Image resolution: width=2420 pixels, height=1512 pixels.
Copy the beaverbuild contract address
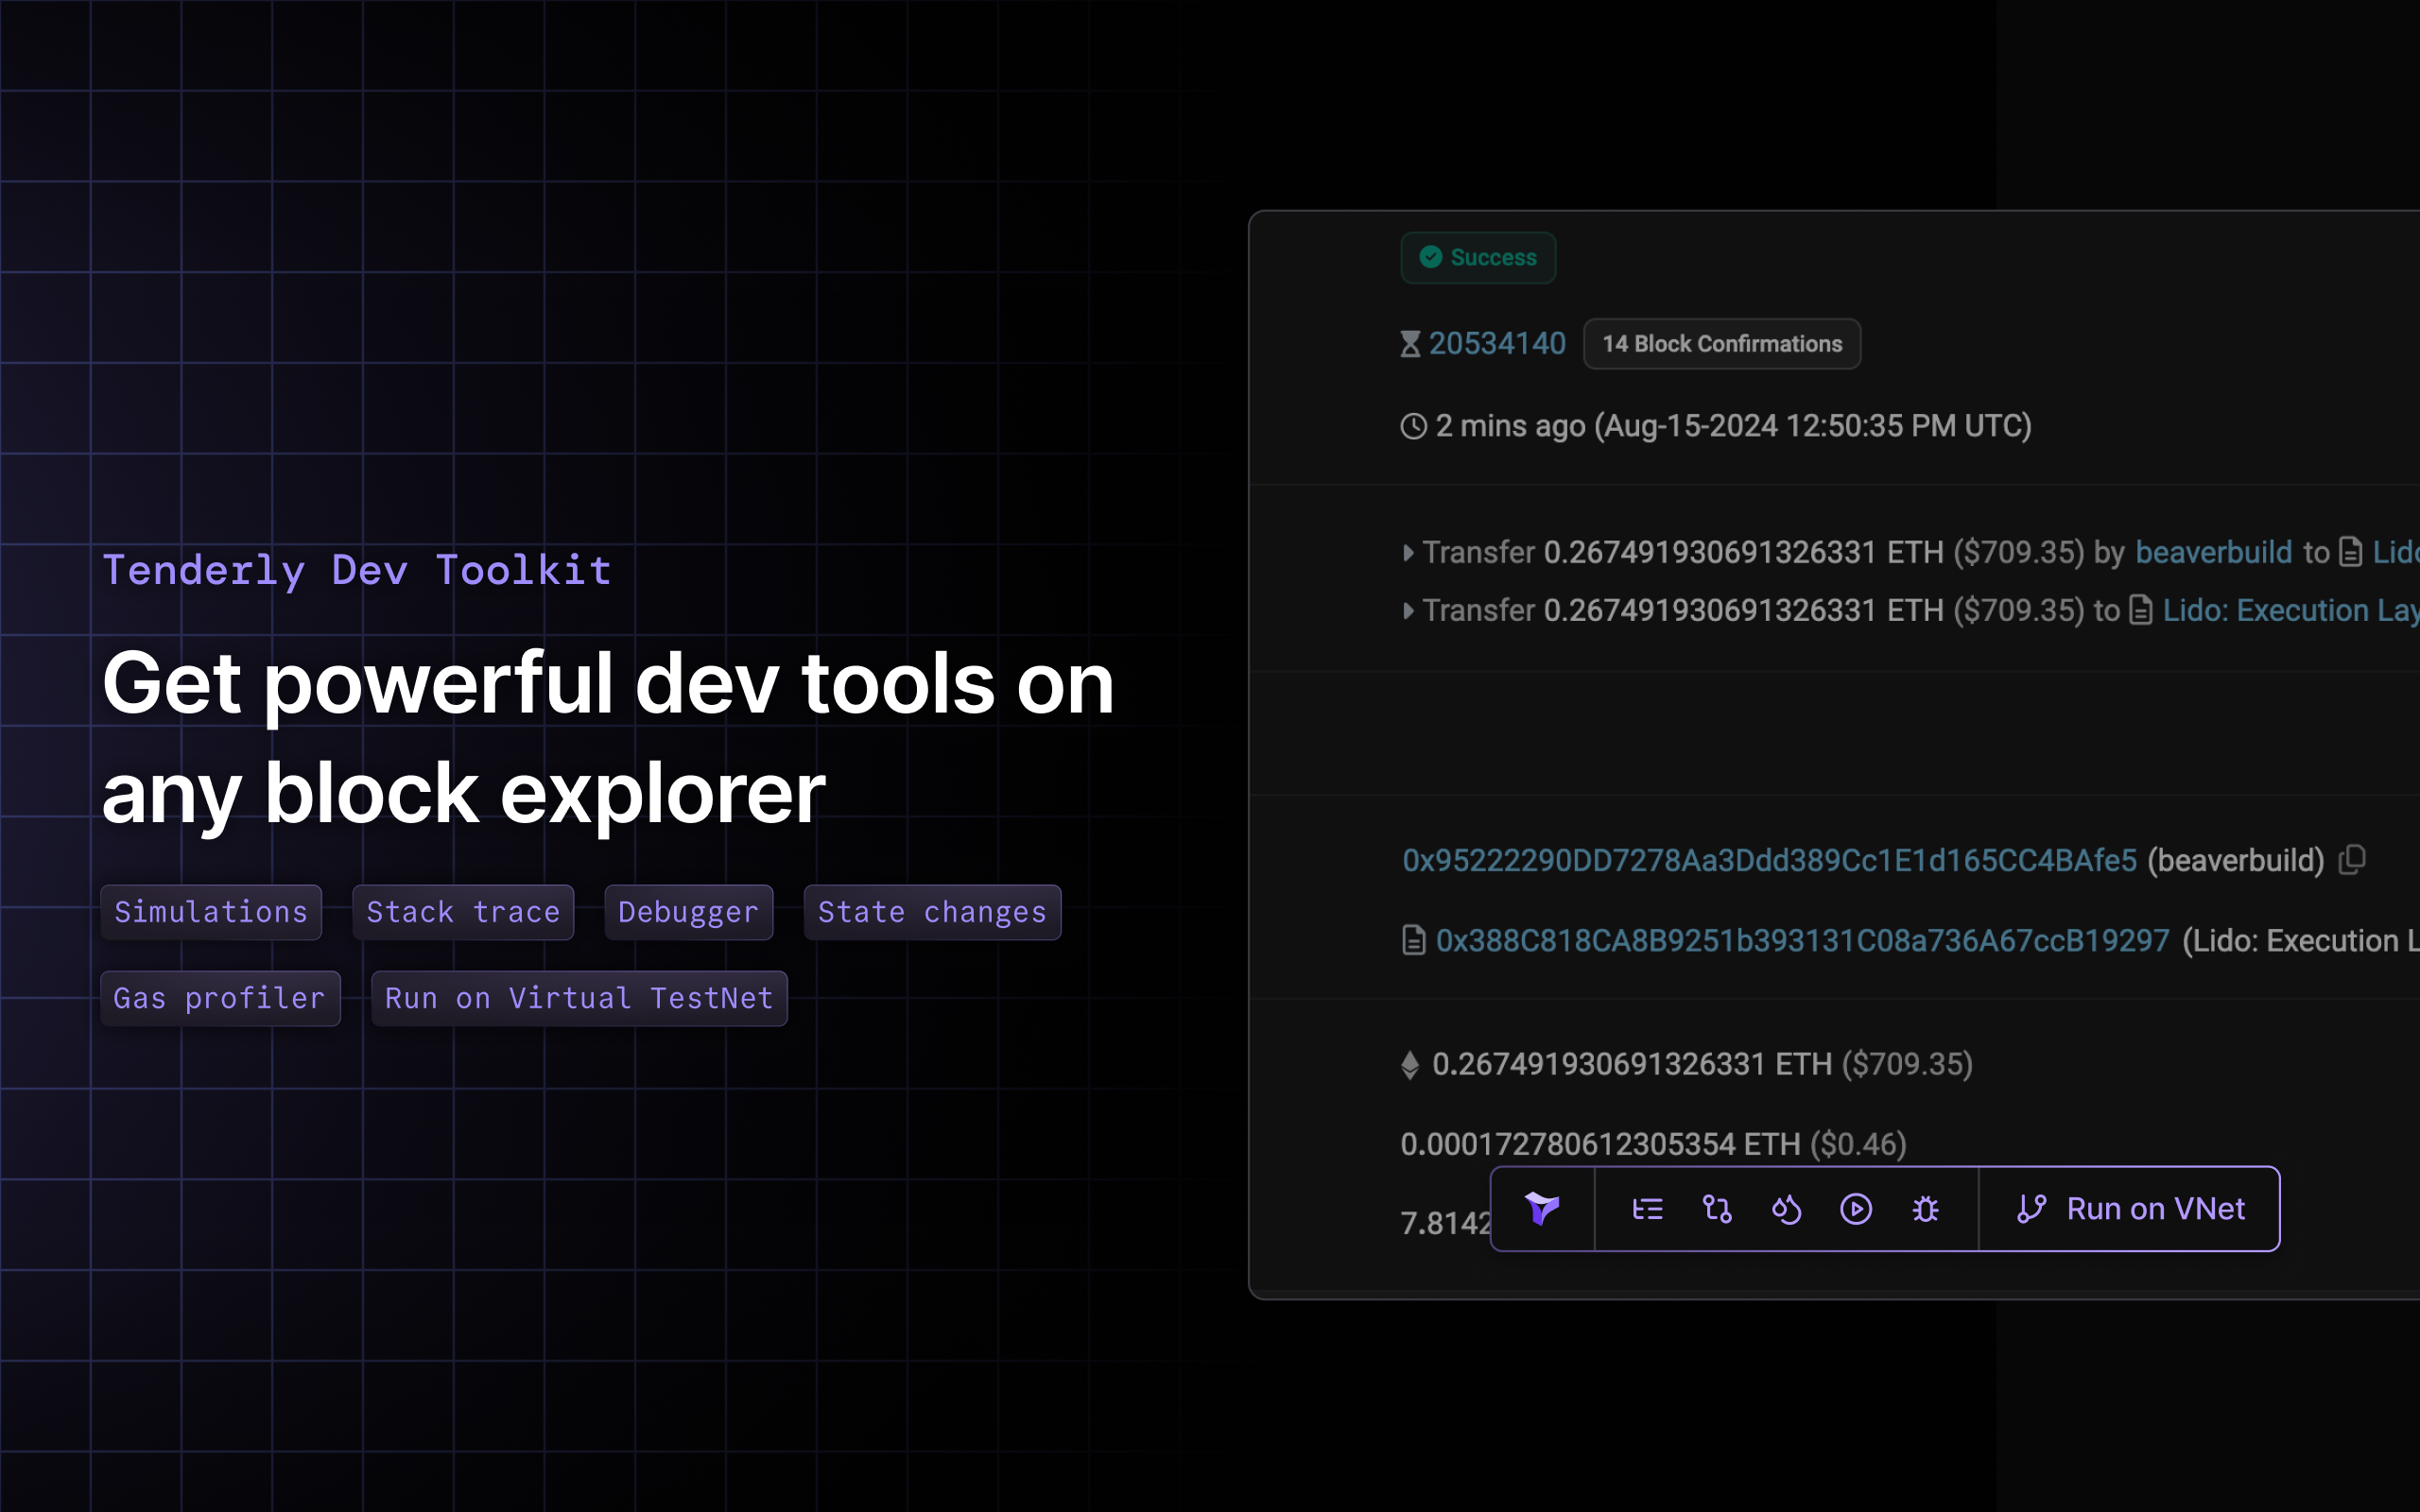tap(2354, 859)
